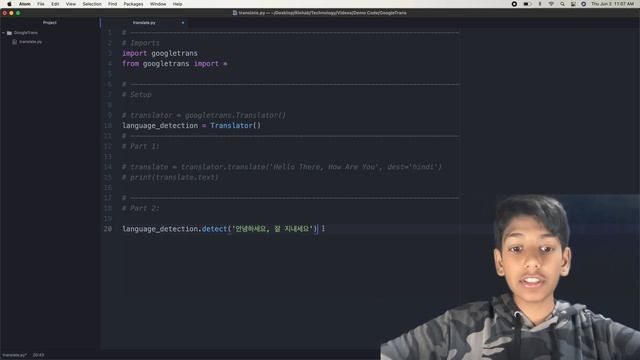Image resolution: width=640 pixels, height=360 pixels.
Task: Click 'import googletrans' on line 3
Action: tap(160, 53)
